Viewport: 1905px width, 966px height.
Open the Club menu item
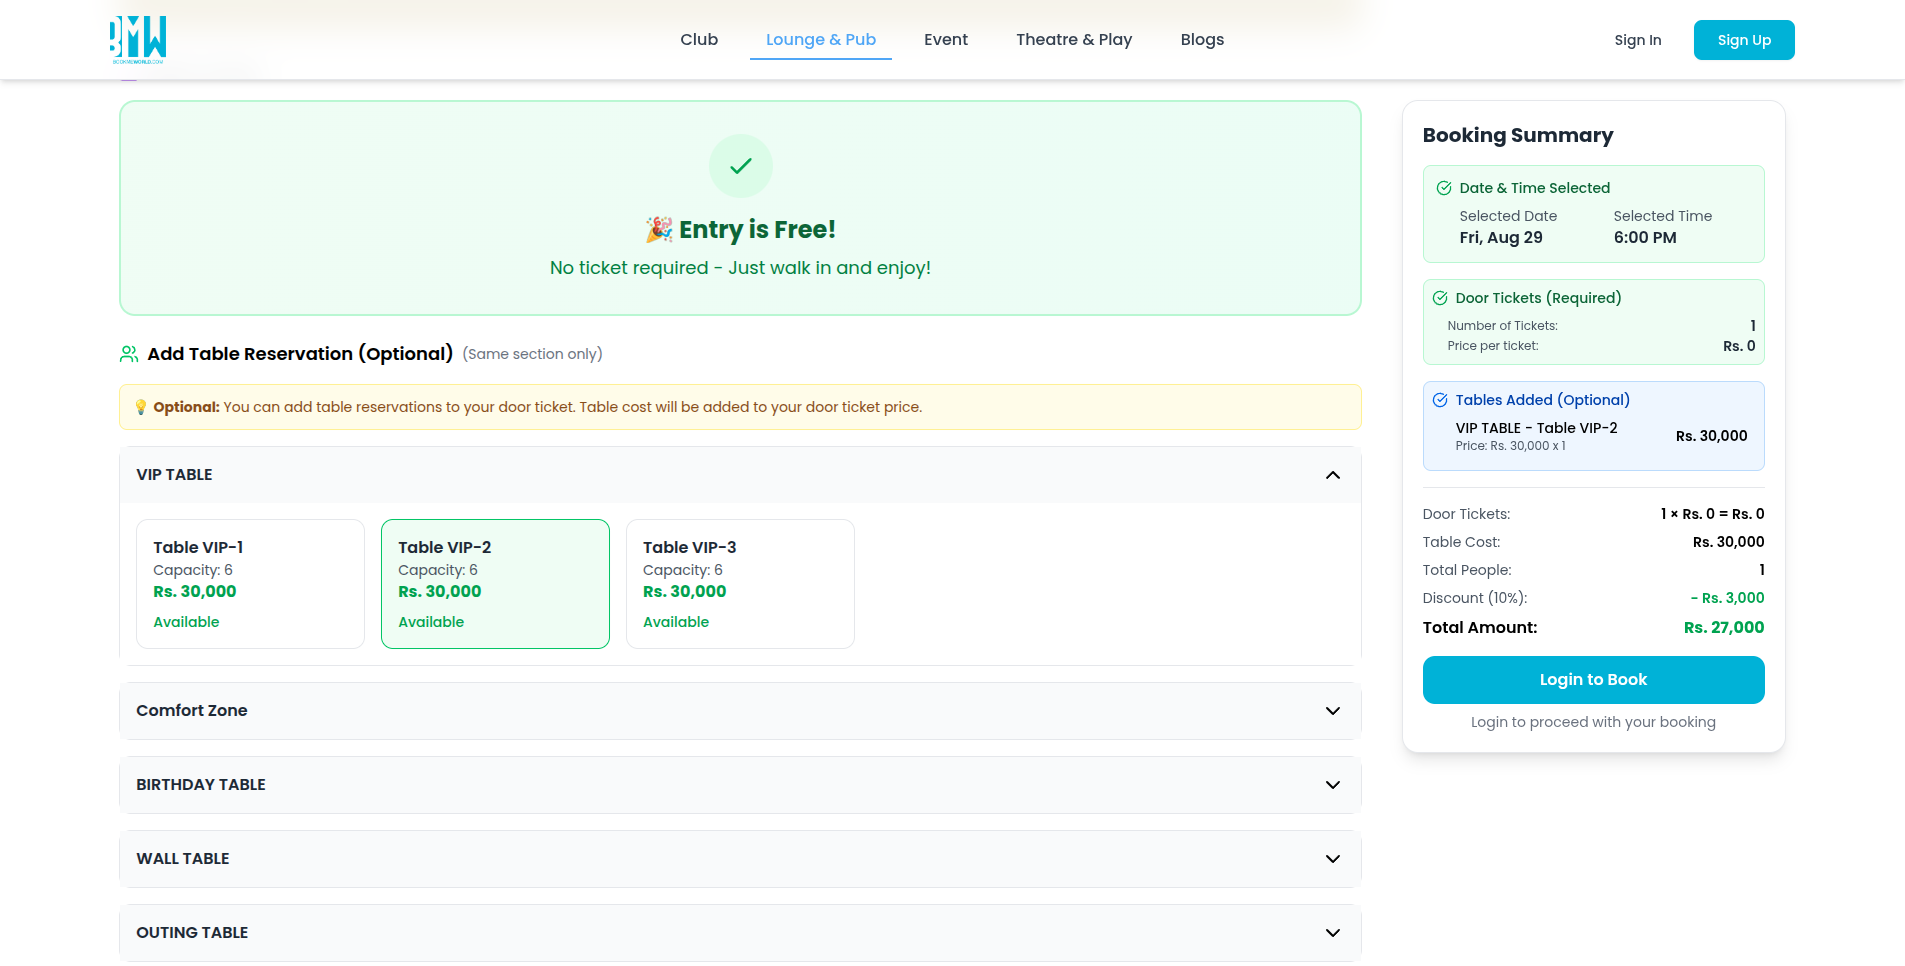[x=699, y=40]
